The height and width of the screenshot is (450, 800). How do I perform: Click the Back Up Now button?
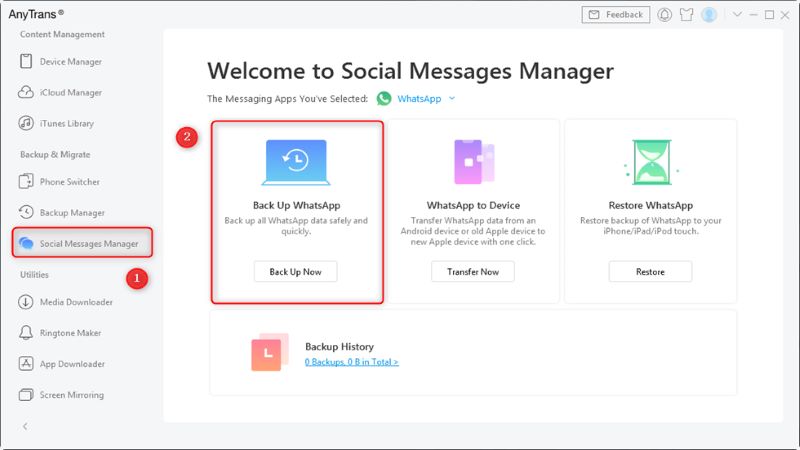click(295, 271)
